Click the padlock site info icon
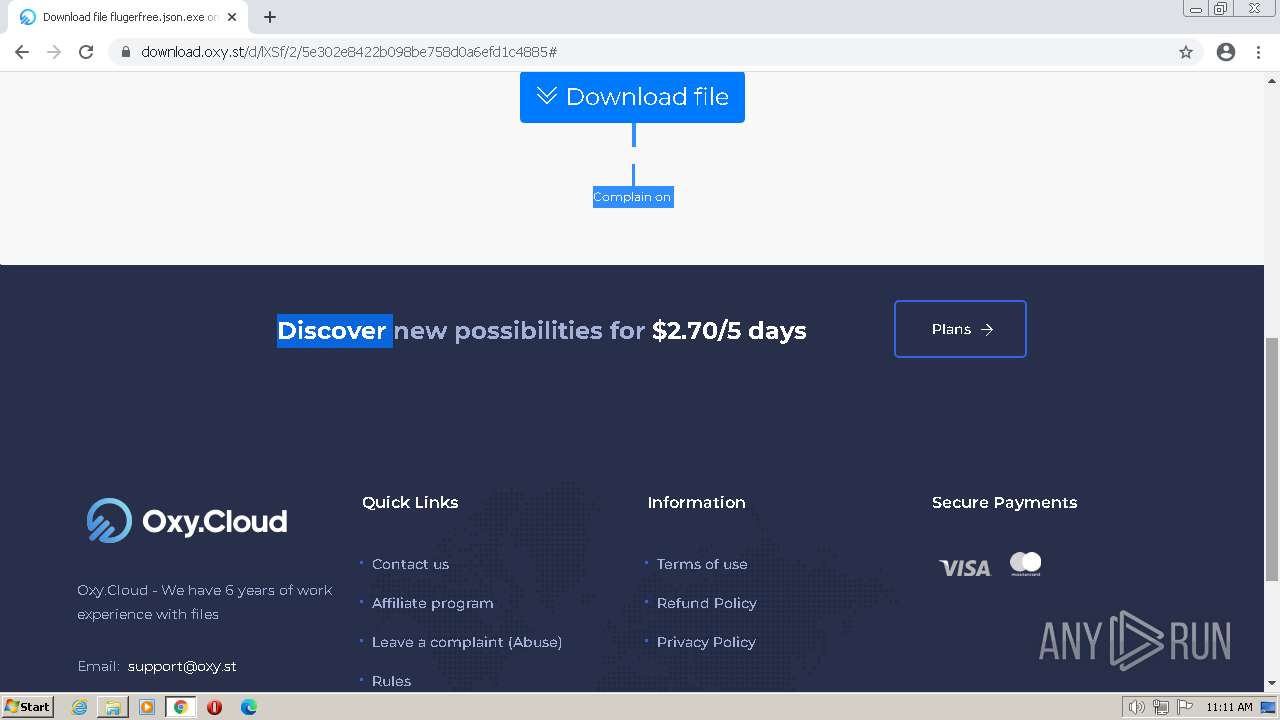Viewport: 1280px width, 720px height. coord(126,52)
